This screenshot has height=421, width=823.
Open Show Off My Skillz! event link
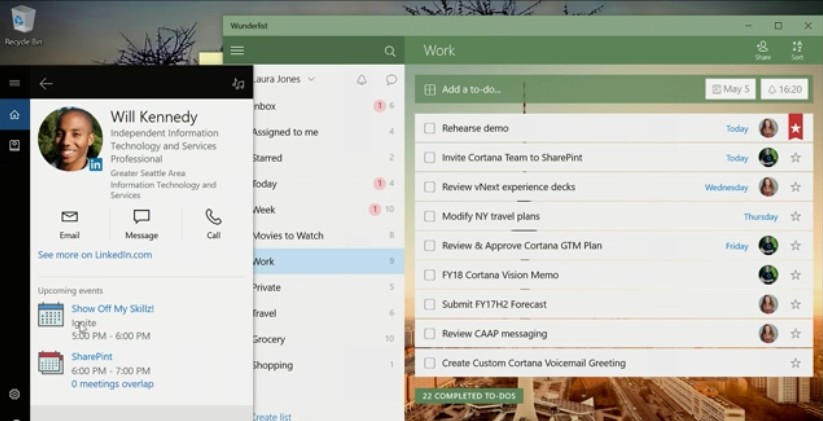[113, 309]
